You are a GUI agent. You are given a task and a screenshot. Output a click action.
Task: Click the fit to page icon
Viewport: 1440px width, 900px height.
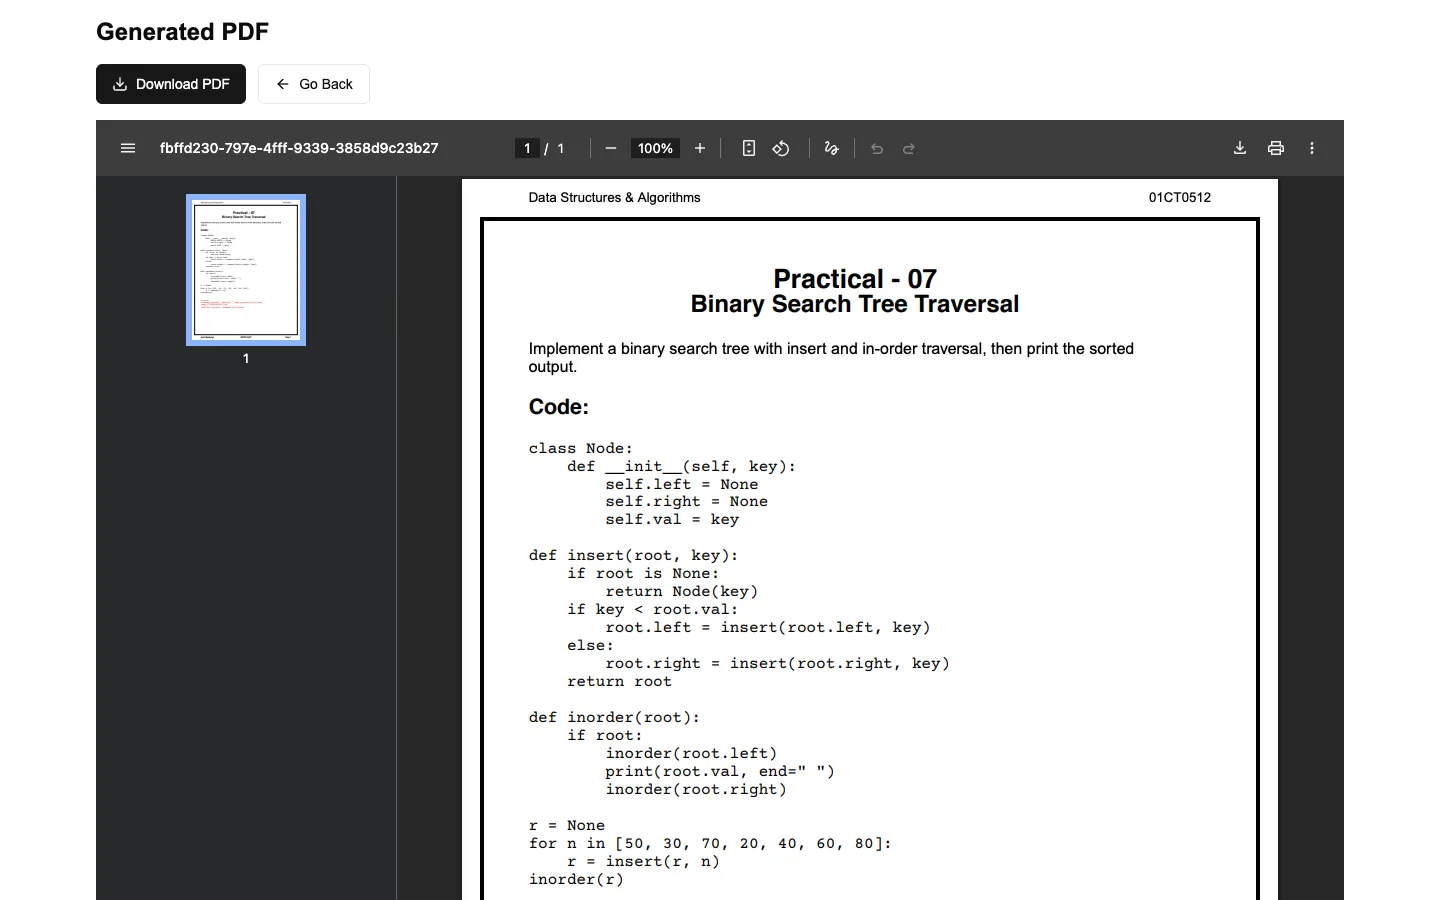click(x=749, y=148)
